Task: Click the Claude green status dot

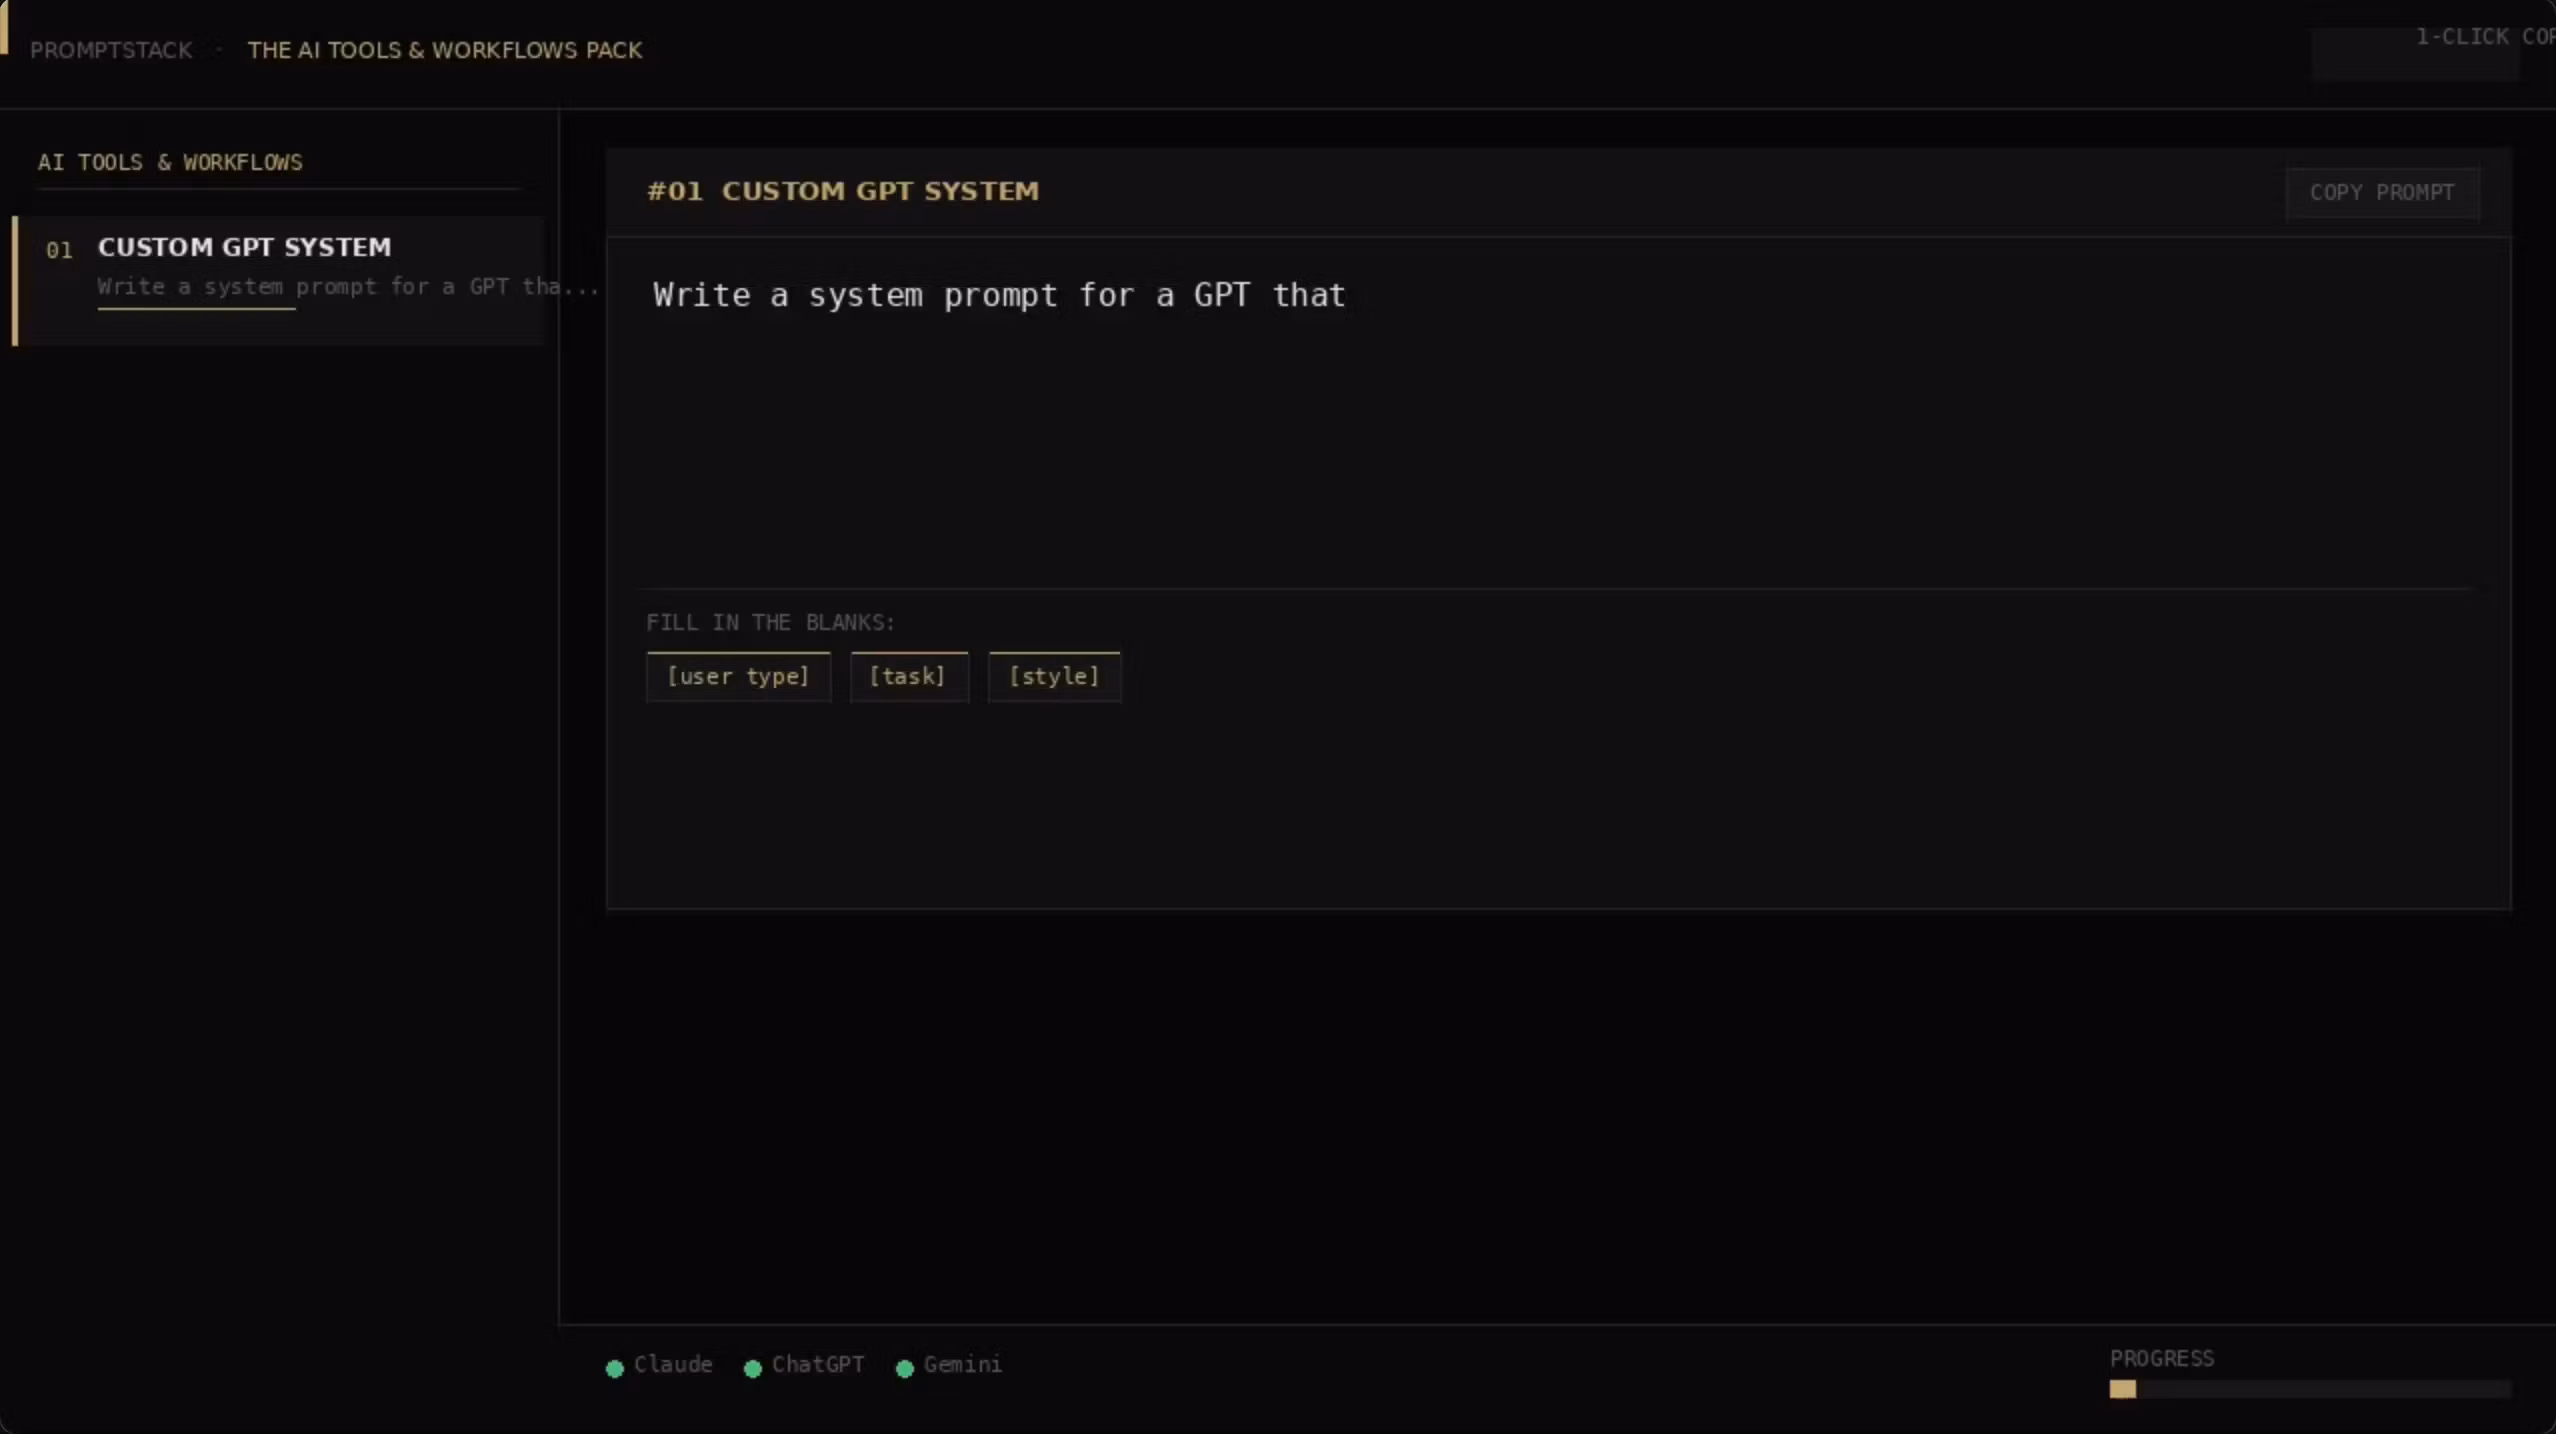Action: point(615,1368)
